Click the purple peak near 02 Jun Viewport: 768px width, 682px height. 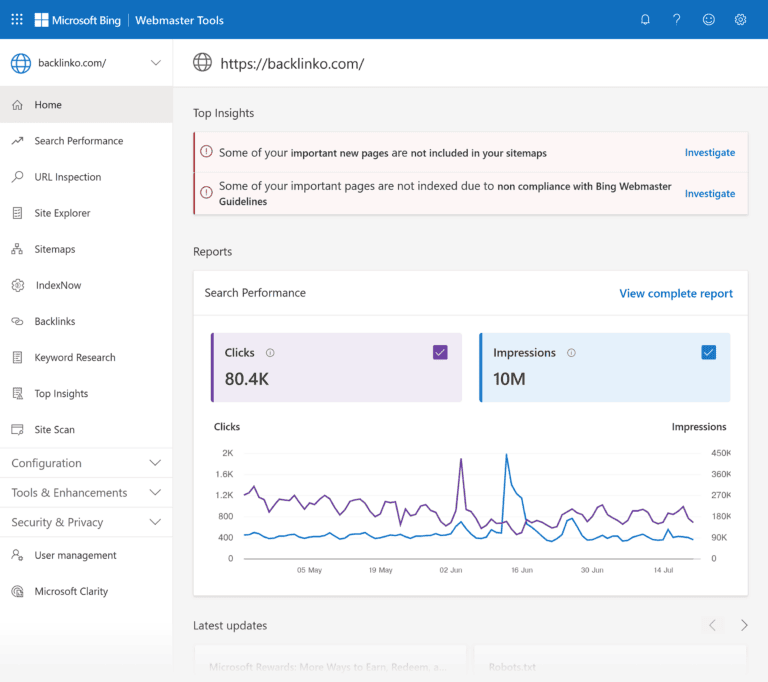click(461, 460)
